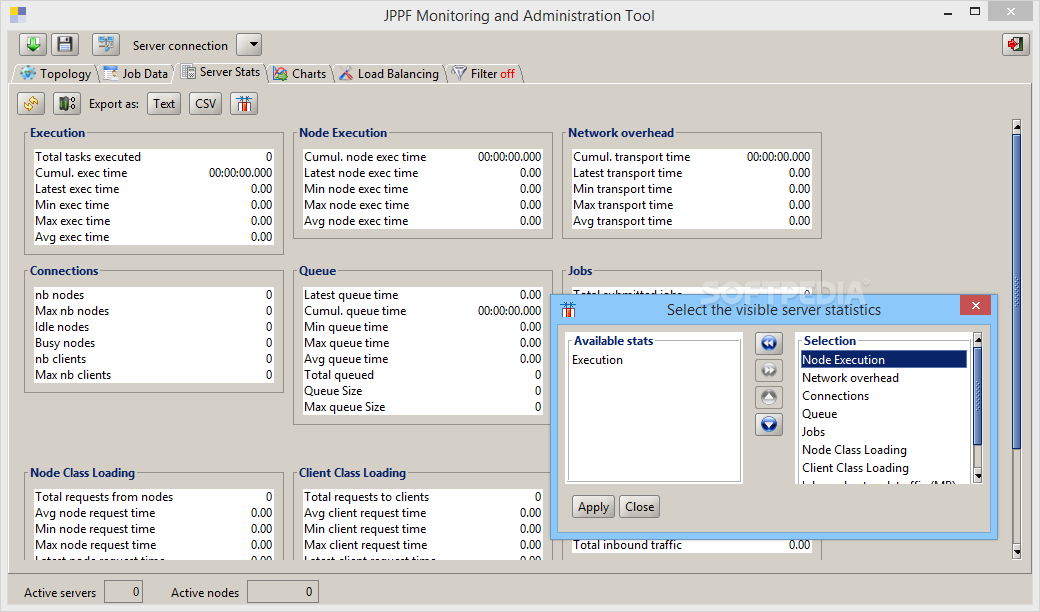Click the Total tasks executed row
The height and width of the screenshot is (612, 1040).
coord(153,156)
